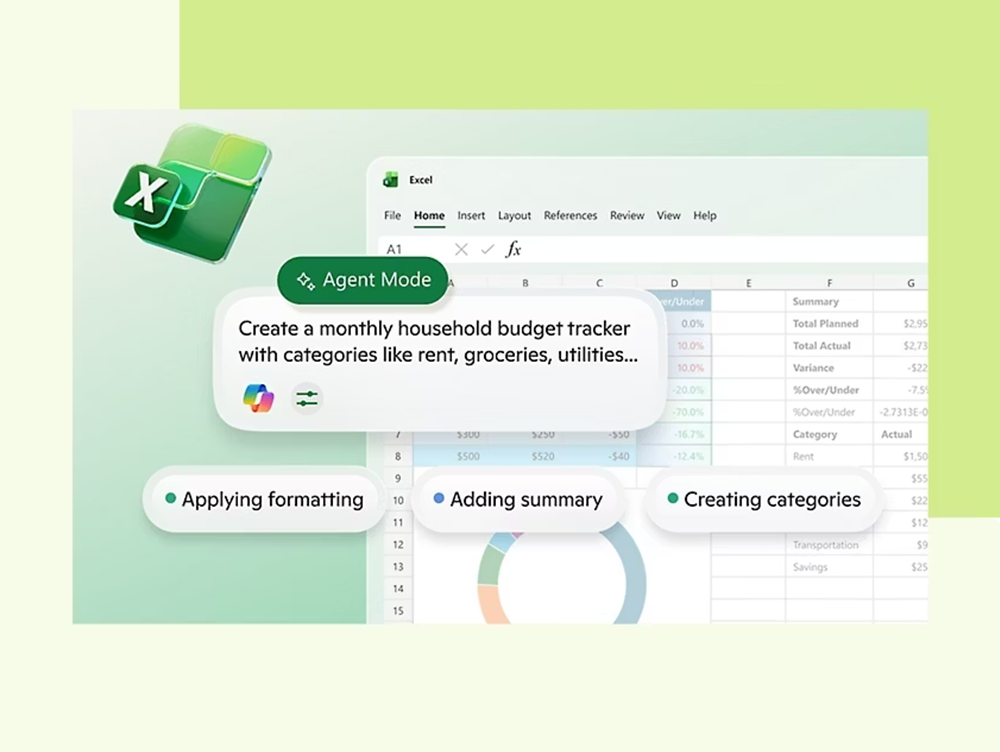Viewport: 1000px width, 752px height.
Task: Switch to the Home tab
Action: pyautogui.click(x=429, y=215)
